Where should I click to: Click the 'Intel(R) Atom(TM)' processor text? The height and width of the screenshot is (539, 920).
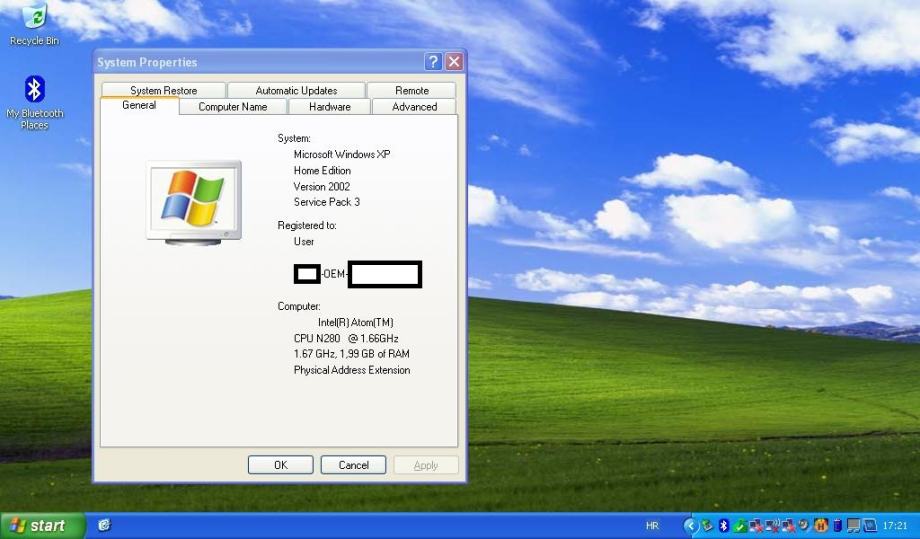pyautogui.click(x=356, y=323)
